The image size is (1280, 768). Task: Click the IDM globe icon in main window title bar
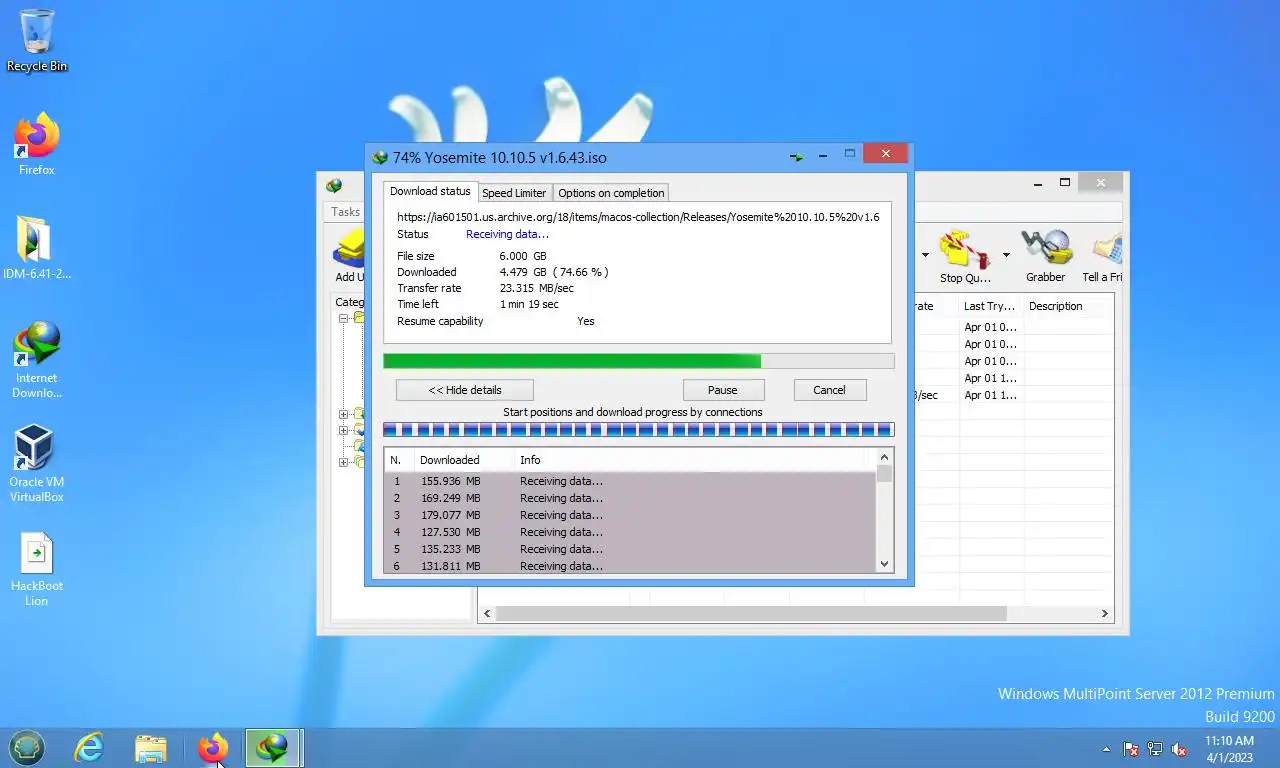click(x=334, y=185)
